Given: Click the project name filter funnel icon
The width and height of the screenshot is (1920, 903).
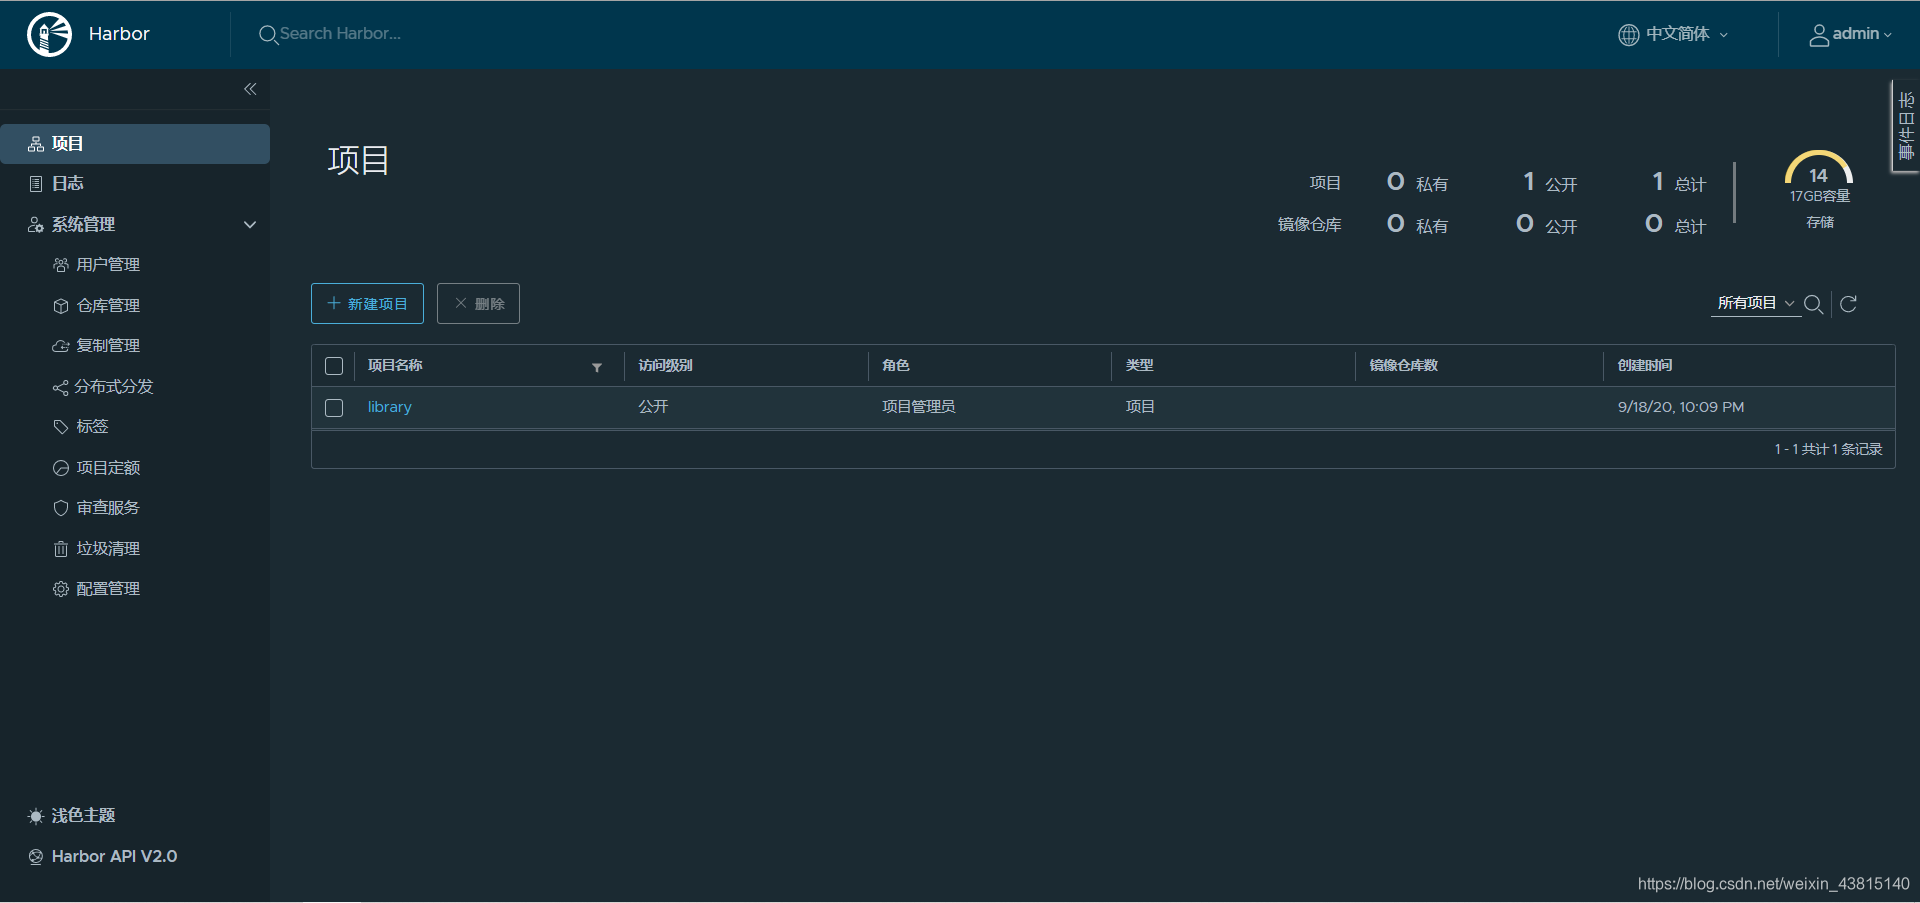Looking at the screenshot, I should click(x=597, y=367).
